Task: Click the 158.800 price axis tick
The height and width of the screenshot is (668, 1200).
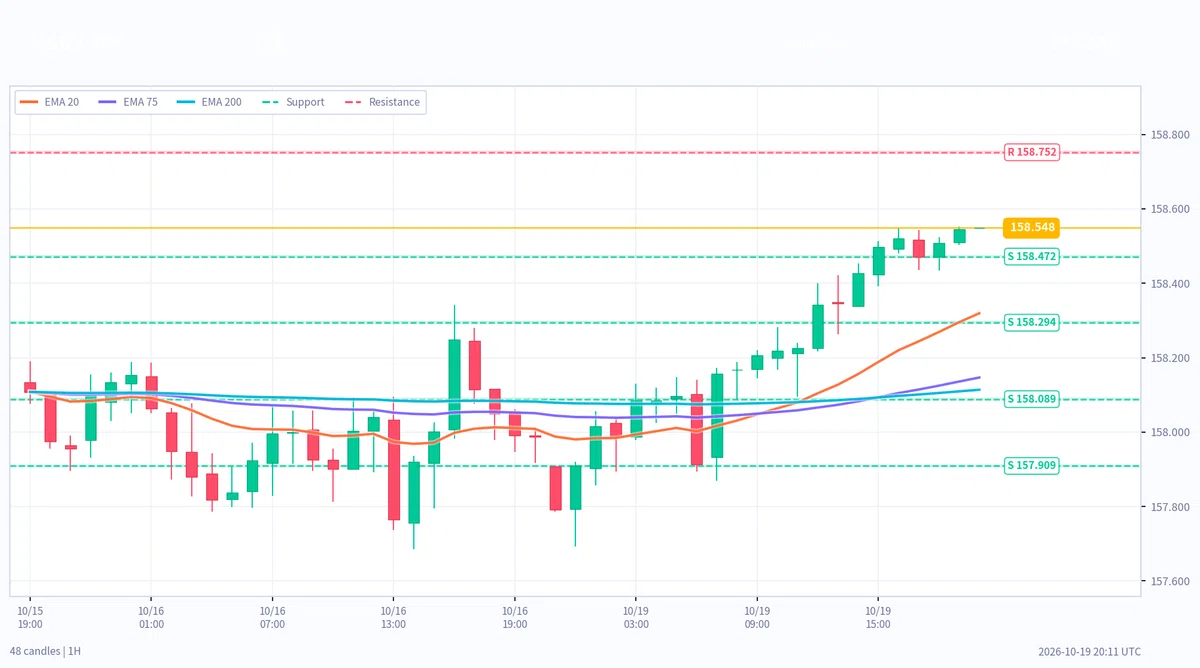Action: click(1170, 135)
